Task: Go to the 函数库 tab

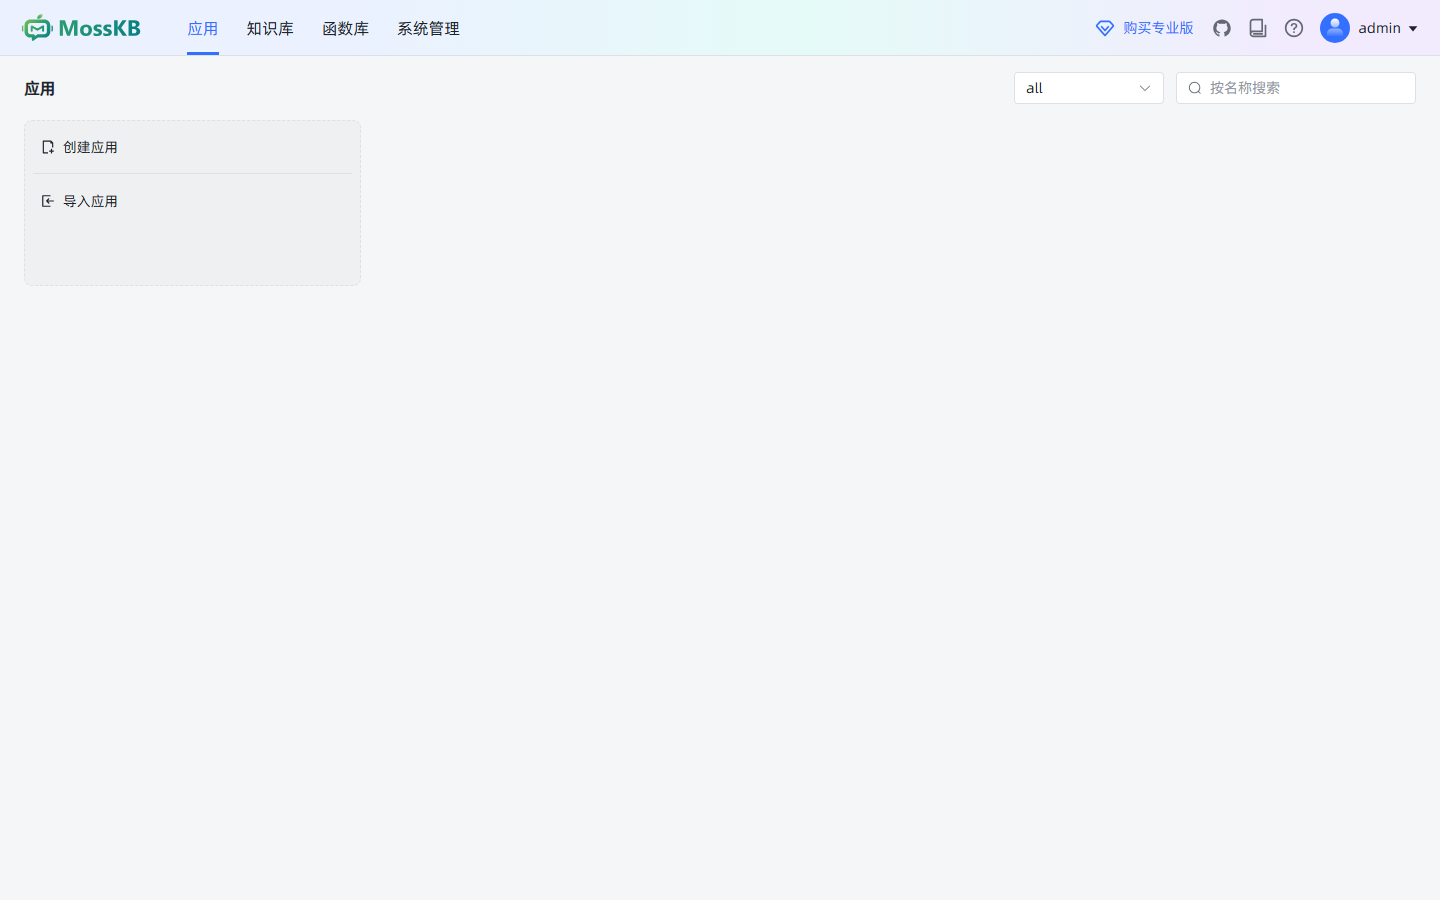Action: point(345,28)
